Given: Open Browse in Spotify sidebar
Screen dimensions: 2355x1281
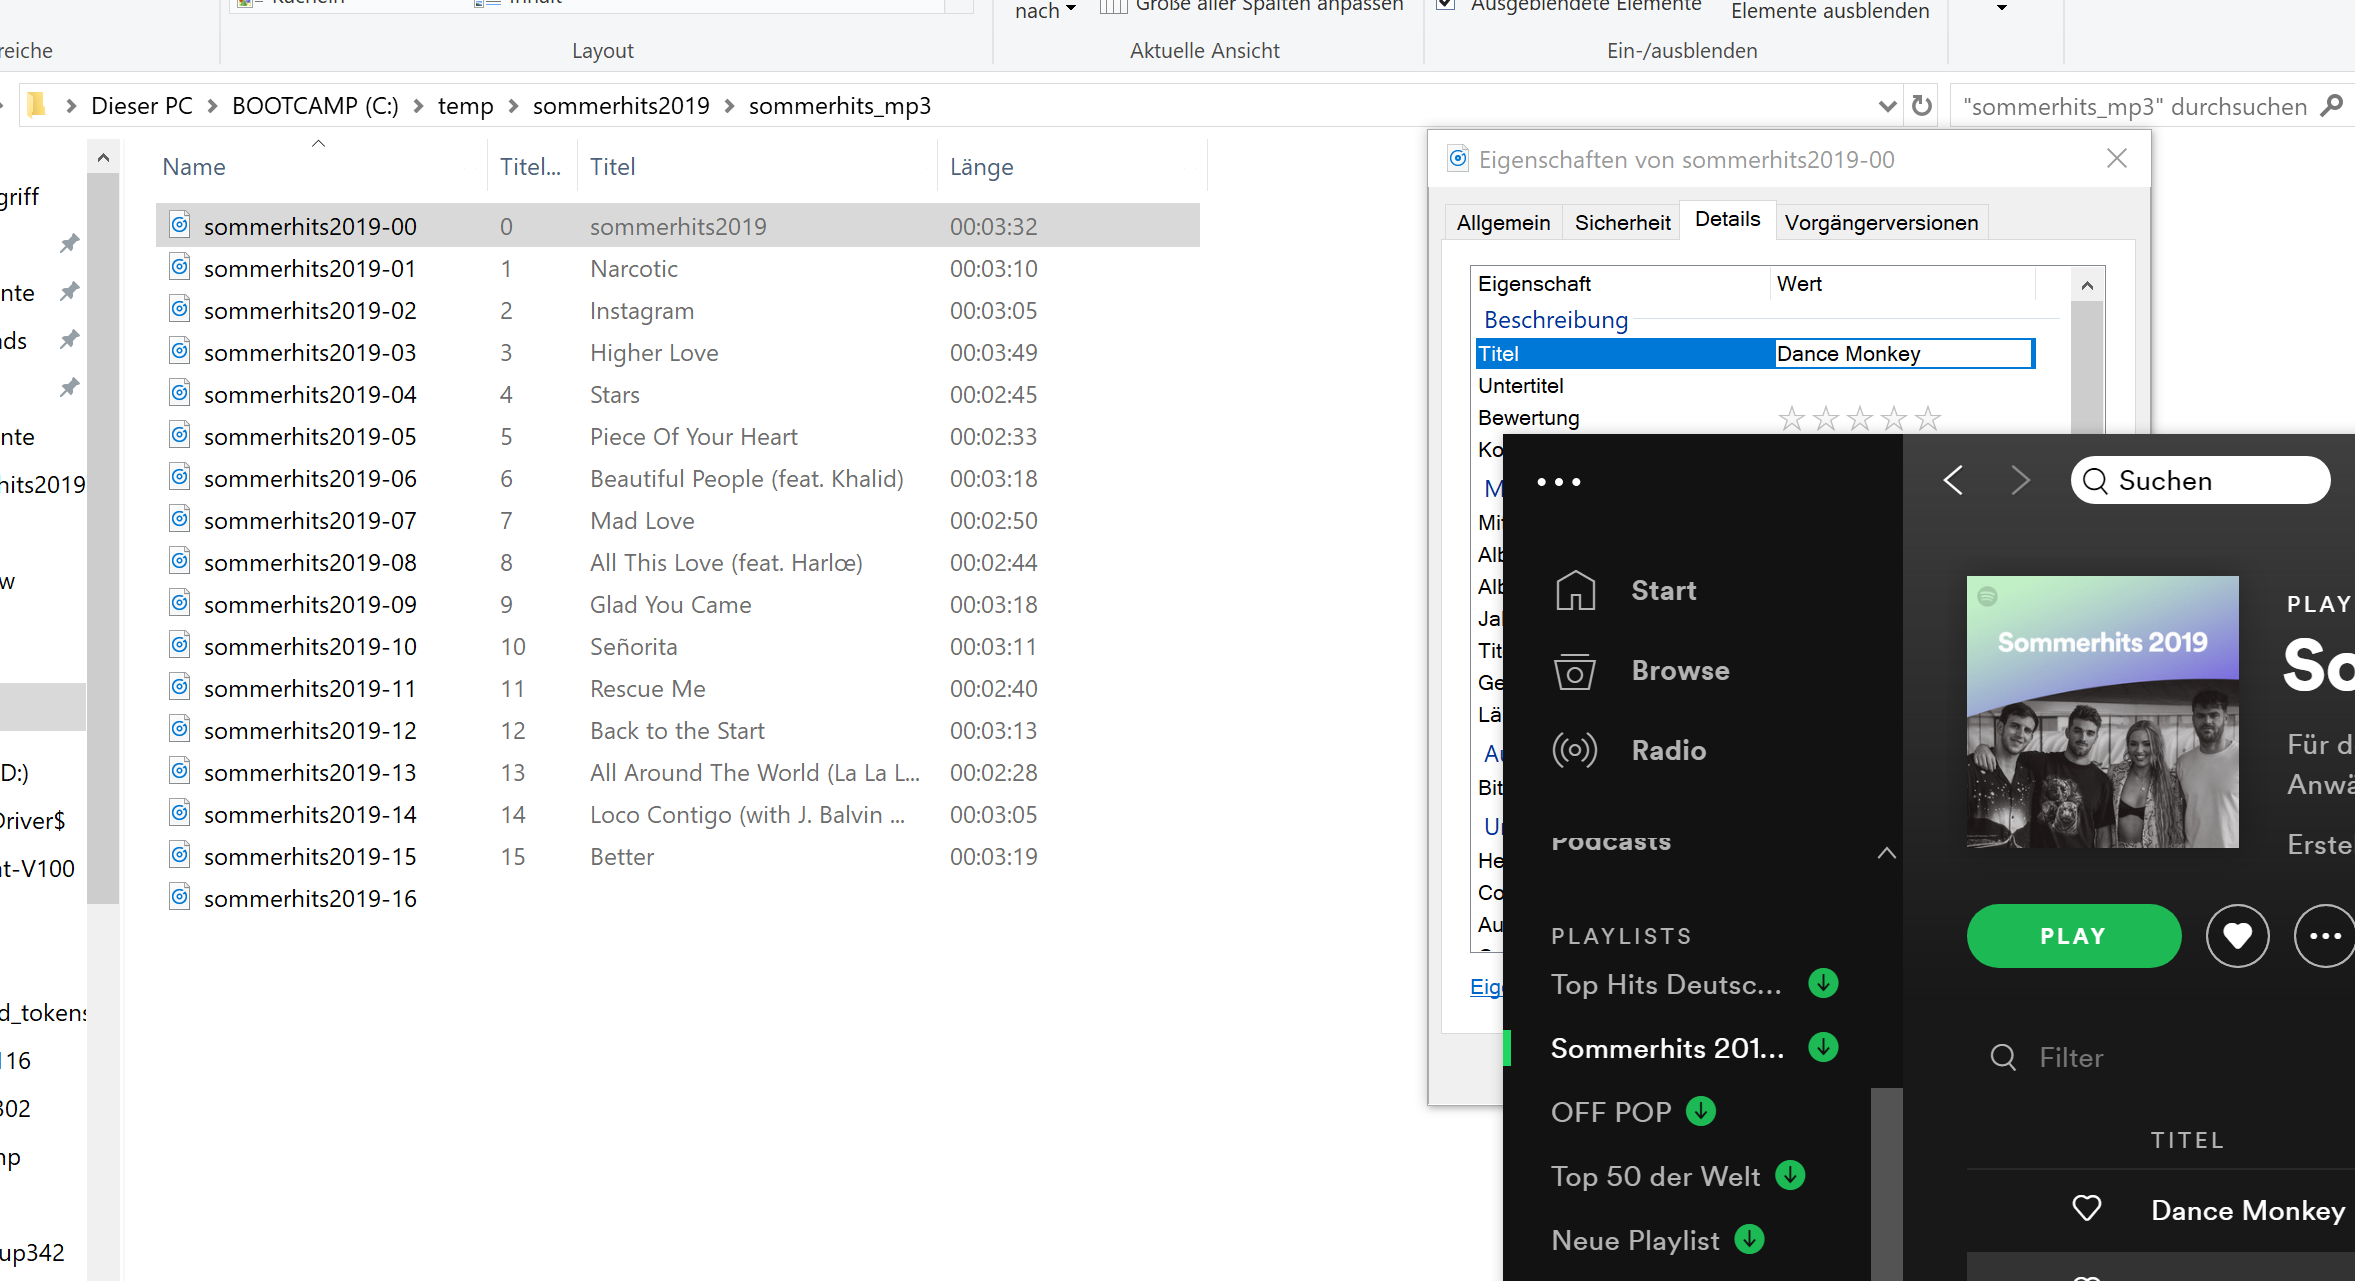Looking at the screenshot, I should tap(1680, 670).
